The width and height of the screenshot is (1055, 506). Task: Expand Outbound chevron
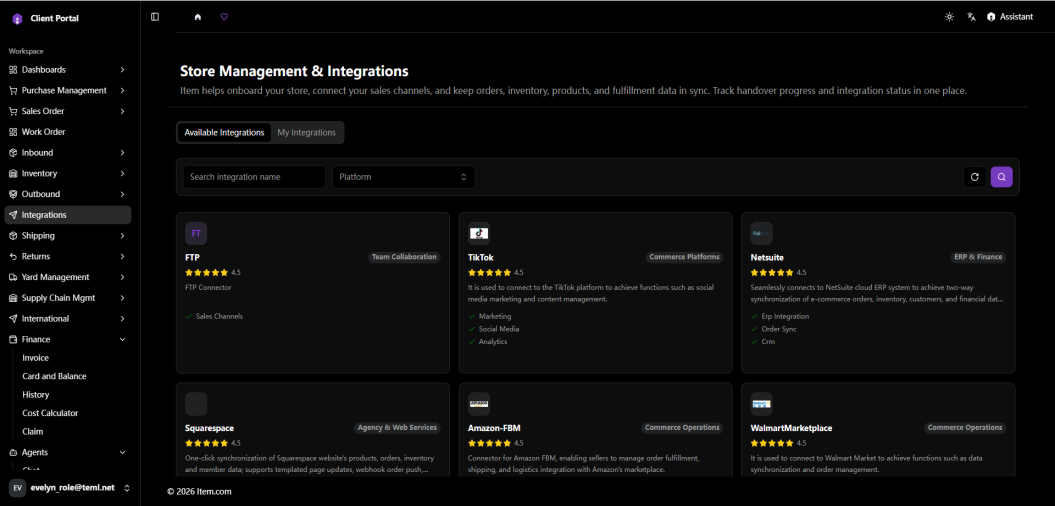coord(122,194)
